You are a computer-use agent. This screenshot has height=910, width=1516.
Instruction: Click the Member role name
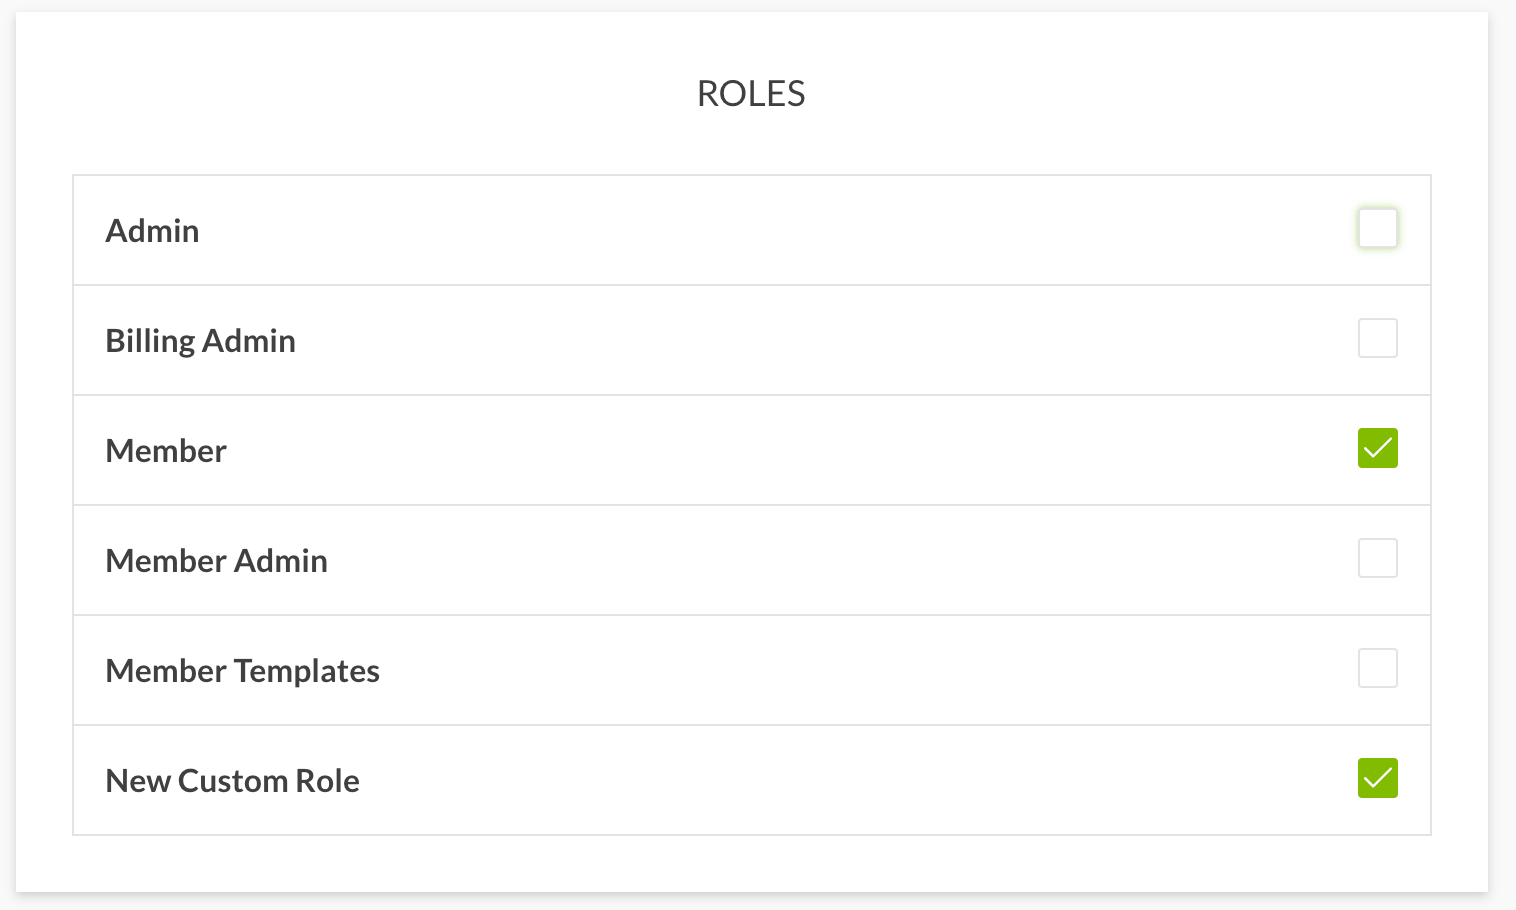coord(166,451)
